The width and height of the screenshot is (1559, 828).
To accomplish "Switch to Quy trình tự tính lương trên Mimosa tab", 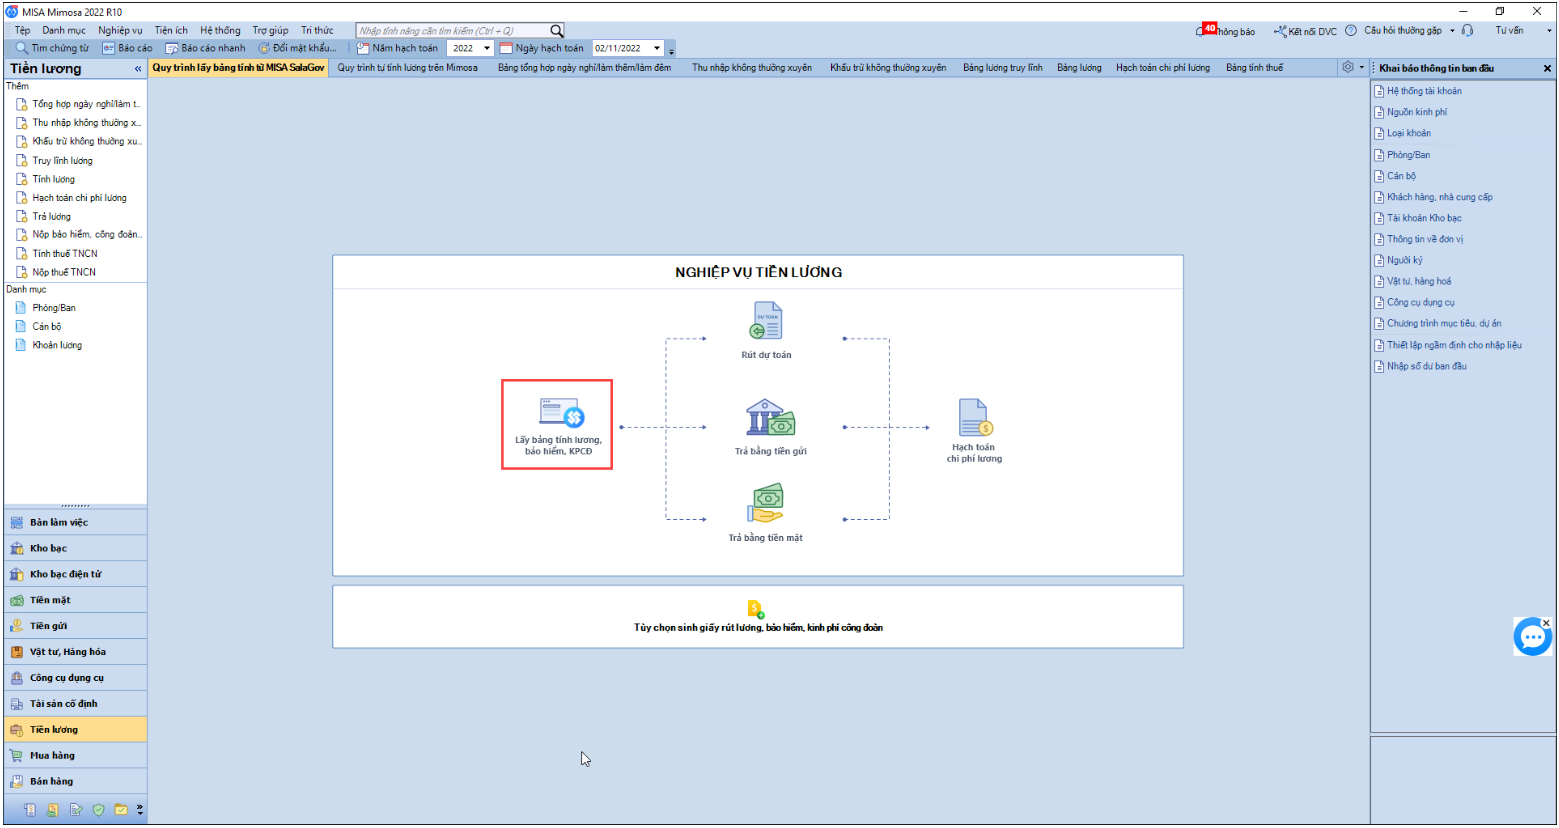I will (408, 68).
